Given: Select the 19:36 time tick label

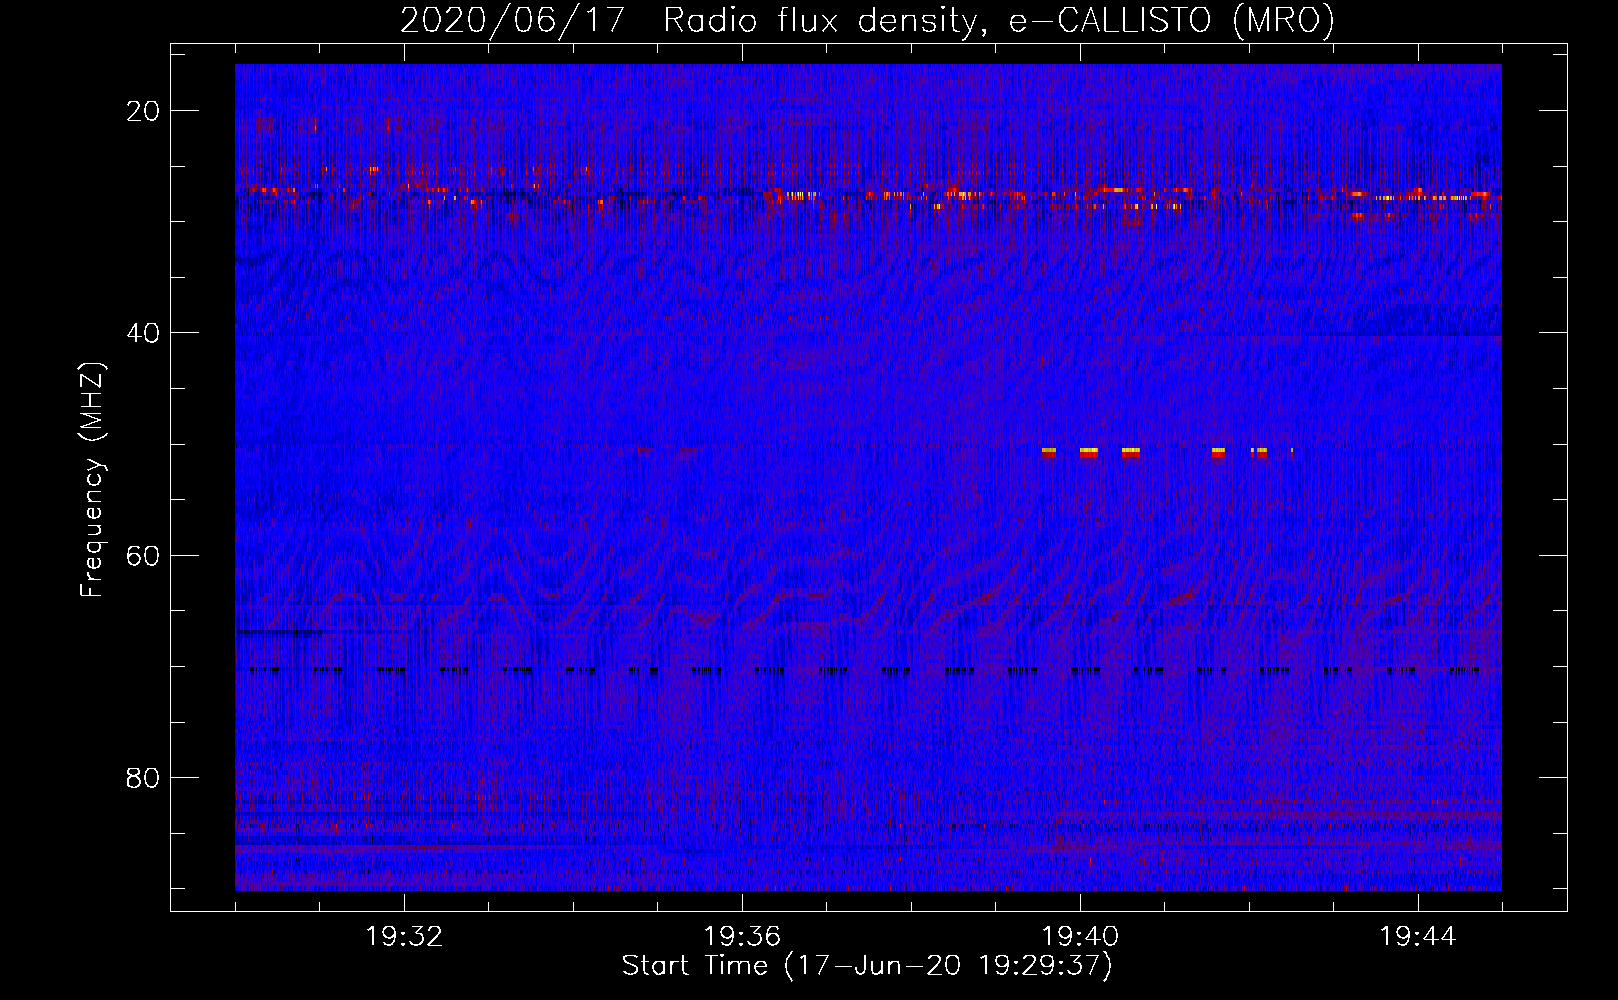Looking at the screenshot, I should 742,937.
